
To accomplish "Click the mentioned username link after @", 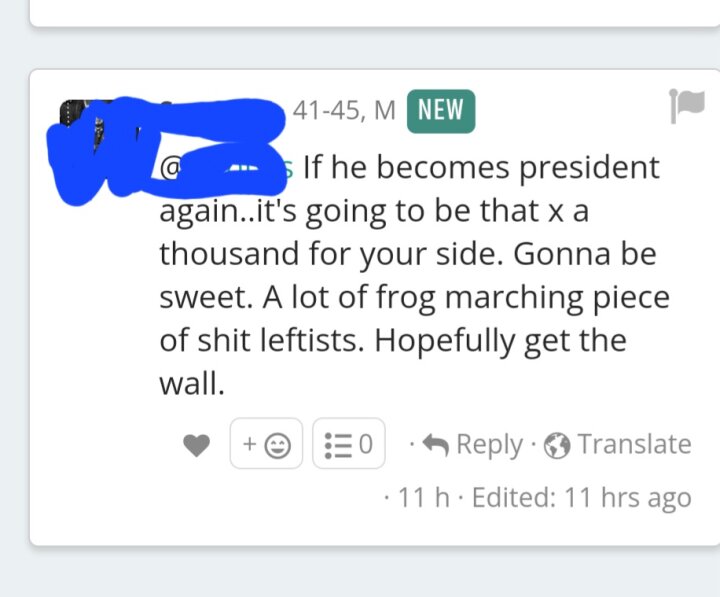I will [226, 168].
